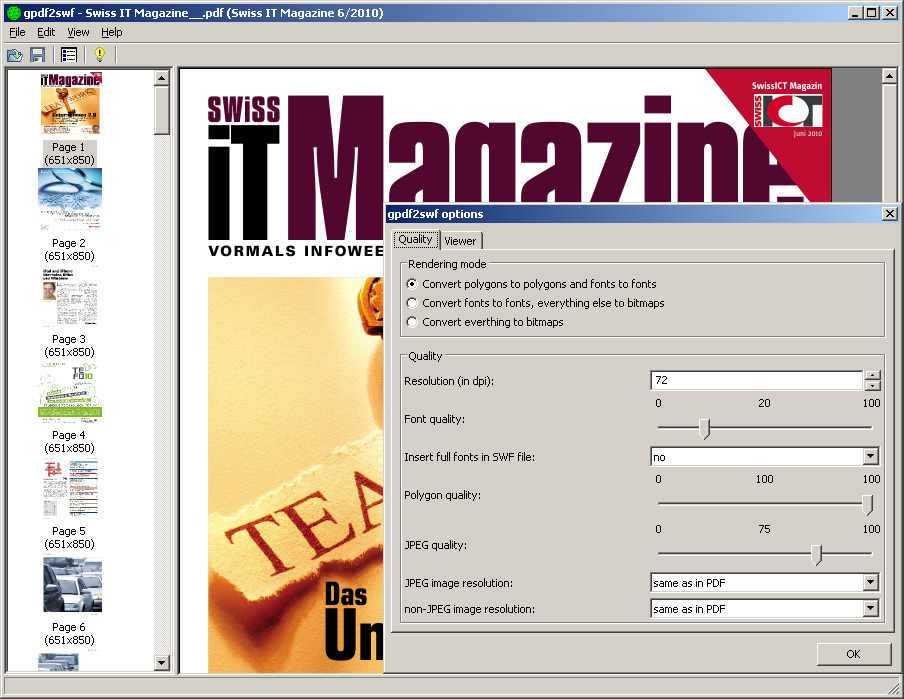Decrease resolution with the spinner down arrow
904x699 pixels.
click(873, 385)
